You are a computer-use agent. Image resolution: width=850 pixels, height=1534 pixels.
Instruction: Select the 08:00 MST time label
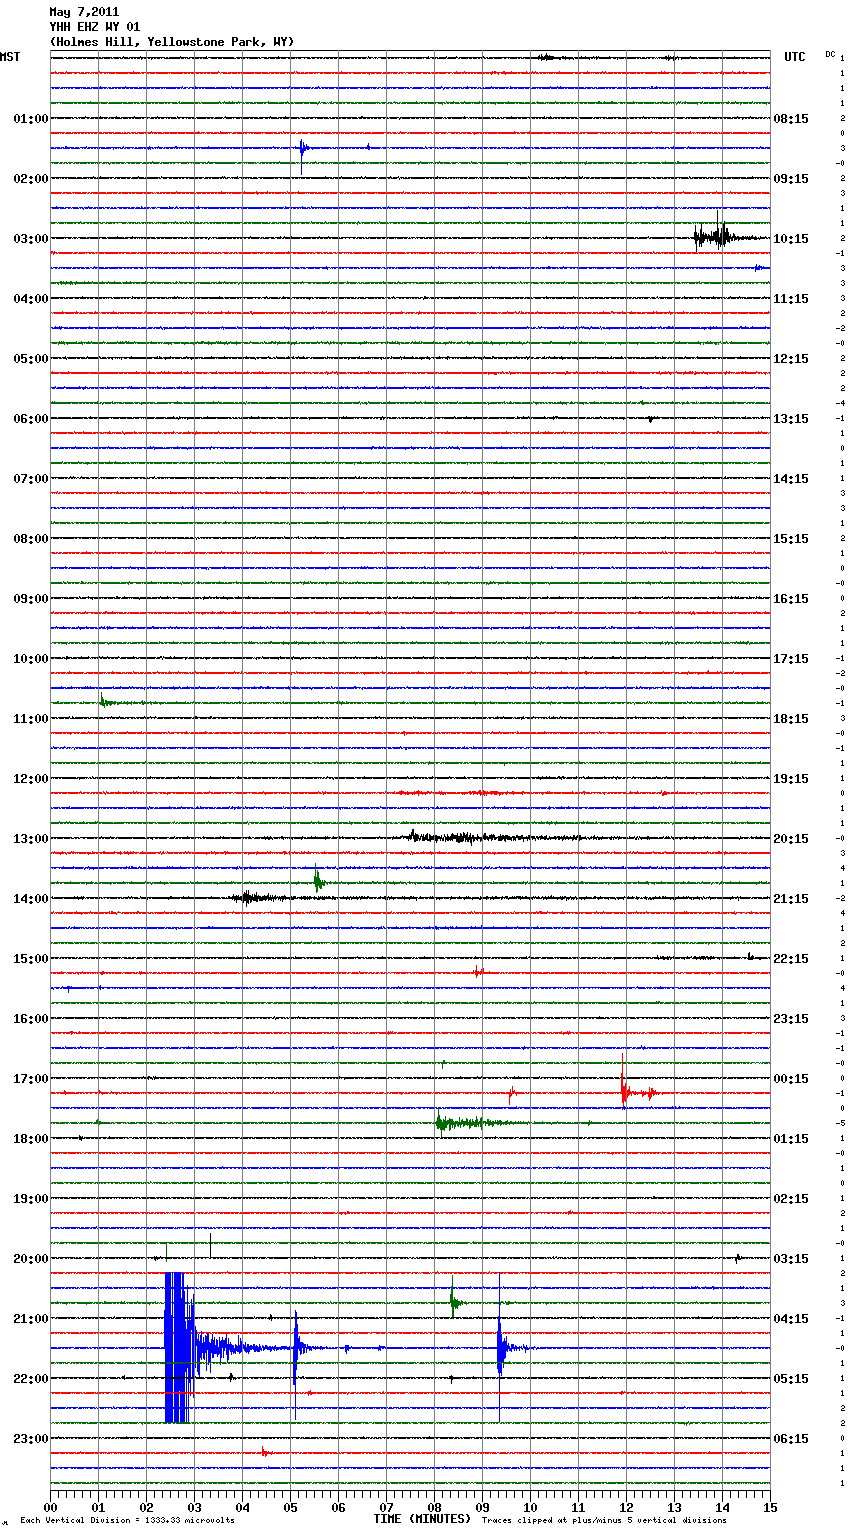31,539
